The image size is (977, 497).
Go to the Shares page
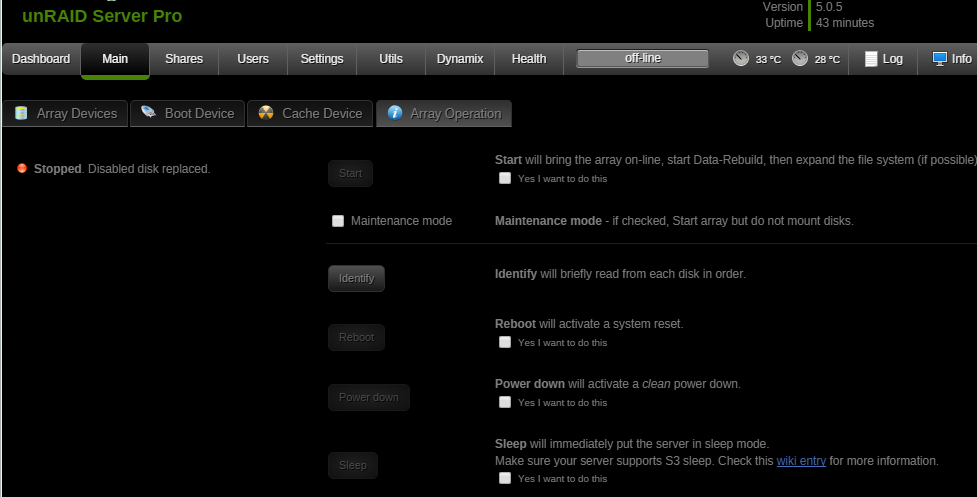pos(184,59)
